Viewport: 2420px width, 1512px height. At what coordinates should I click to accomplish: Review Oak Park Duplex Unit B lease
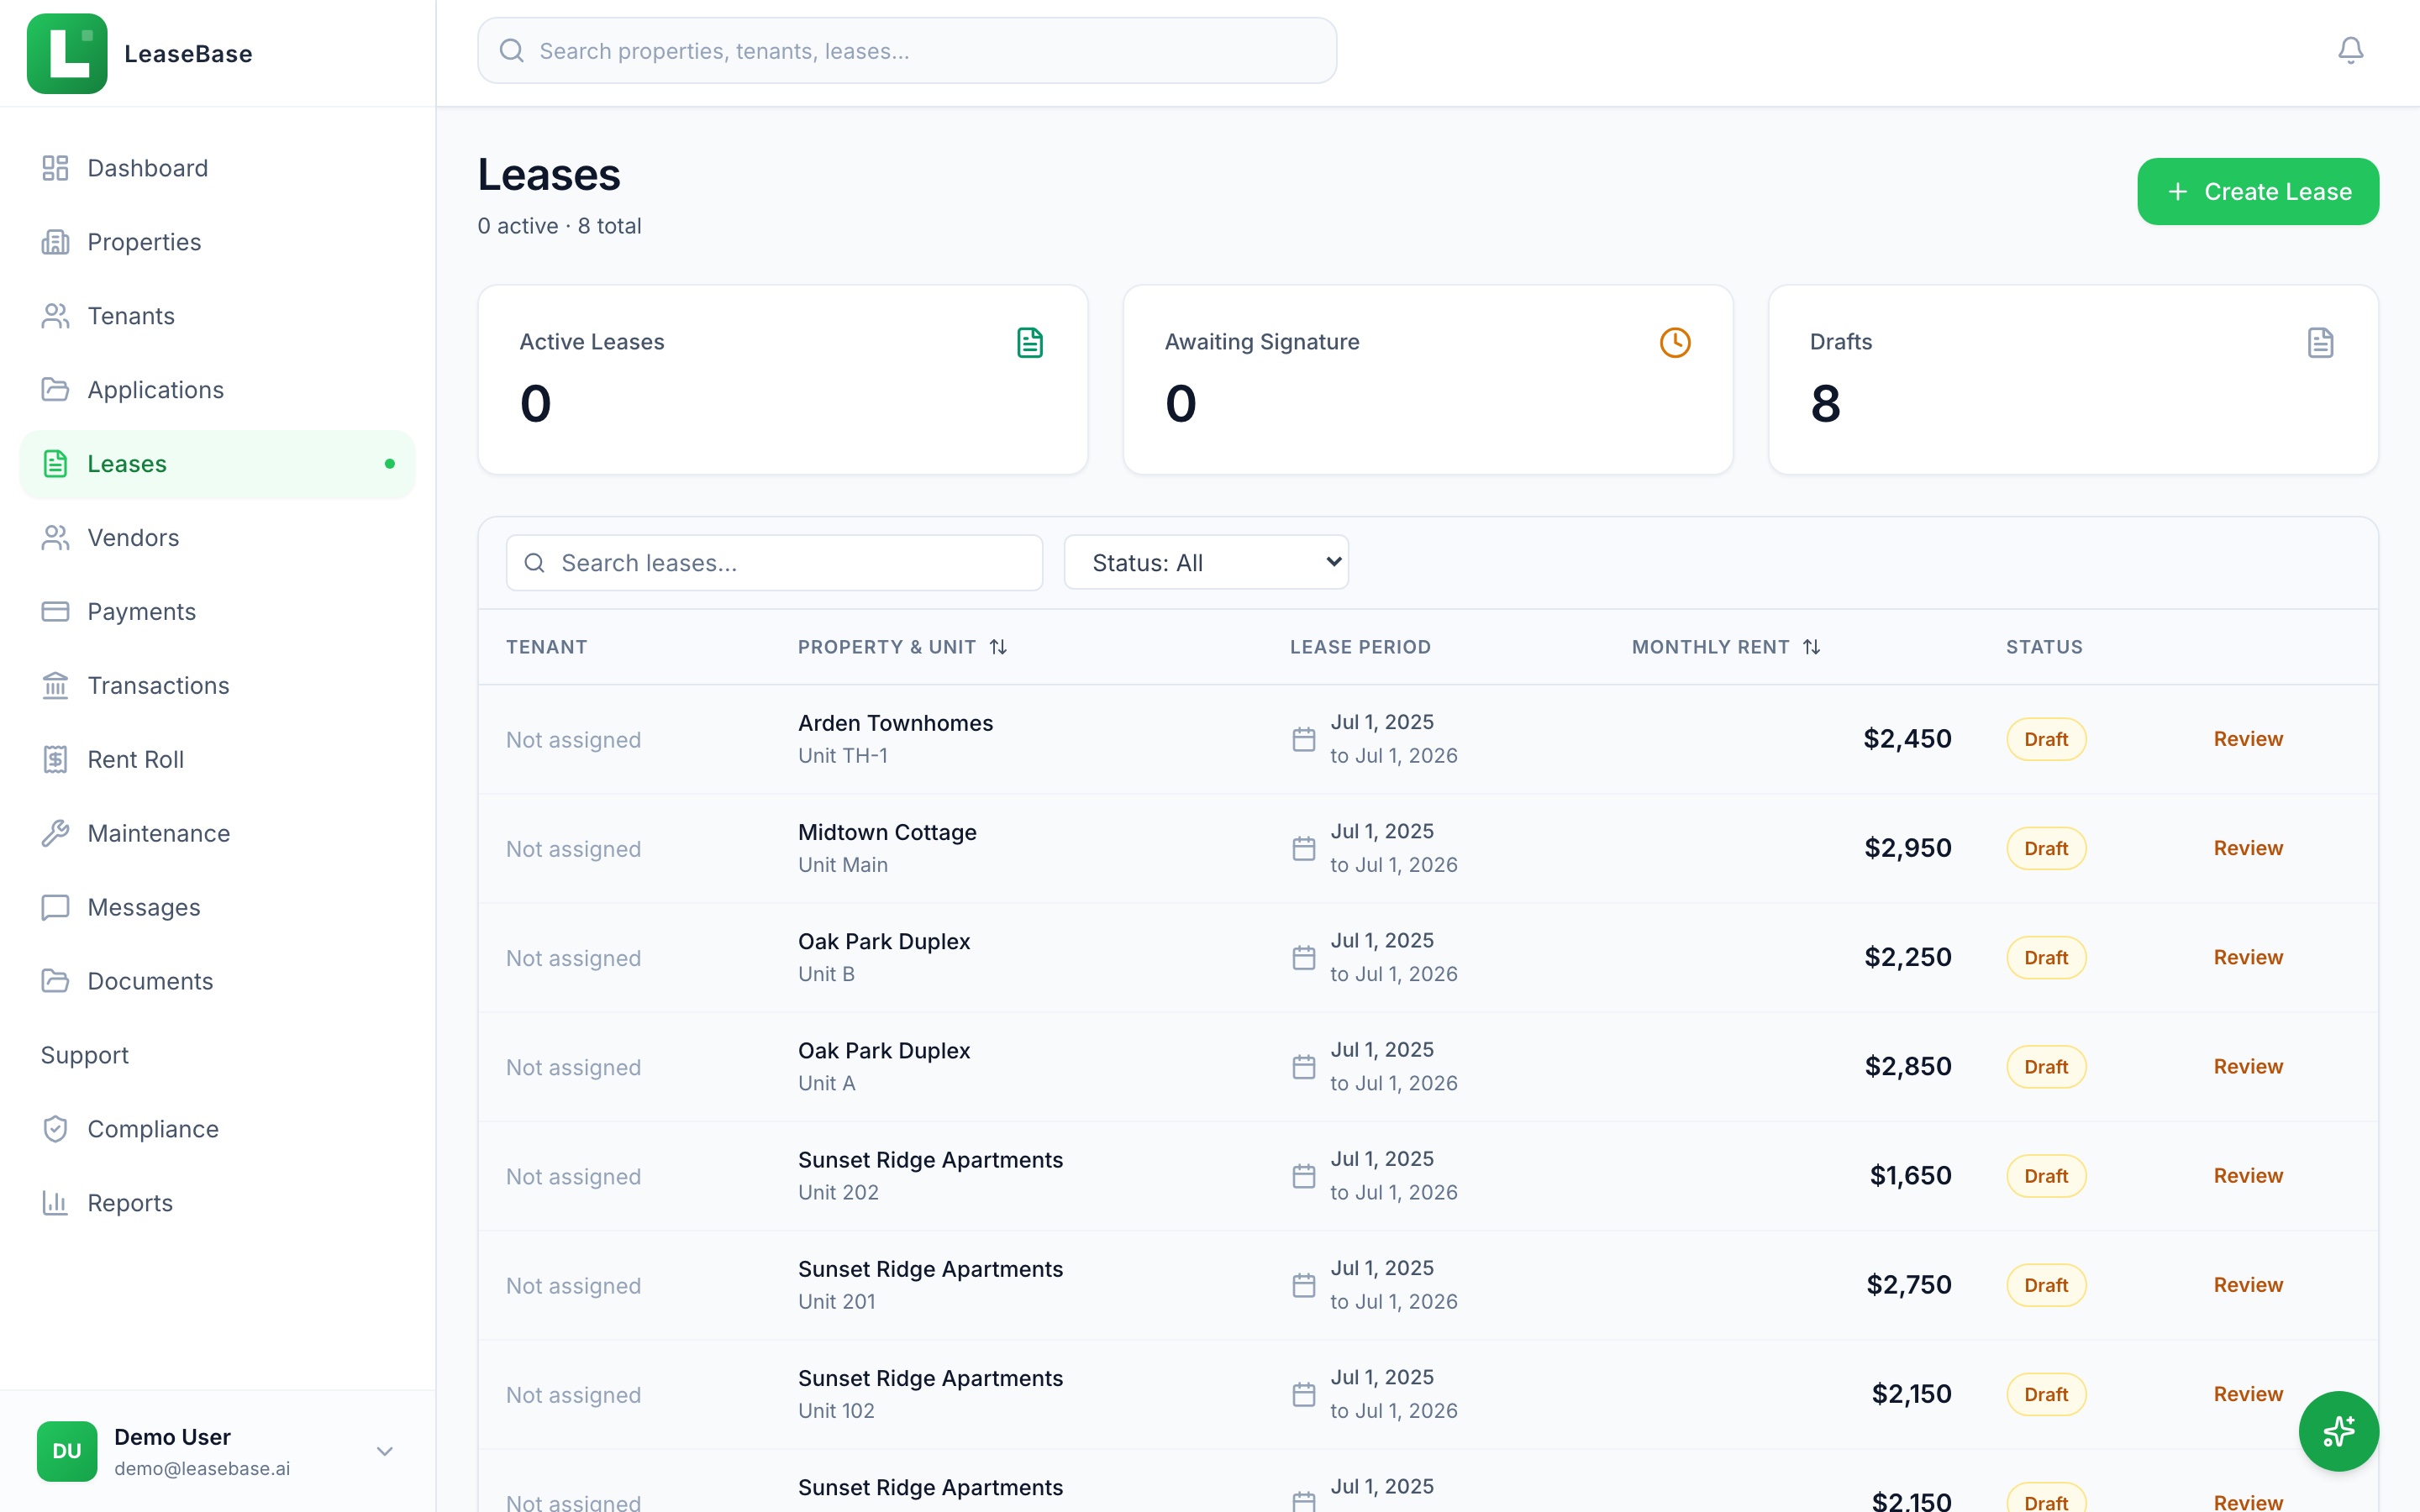(2248, 957)
